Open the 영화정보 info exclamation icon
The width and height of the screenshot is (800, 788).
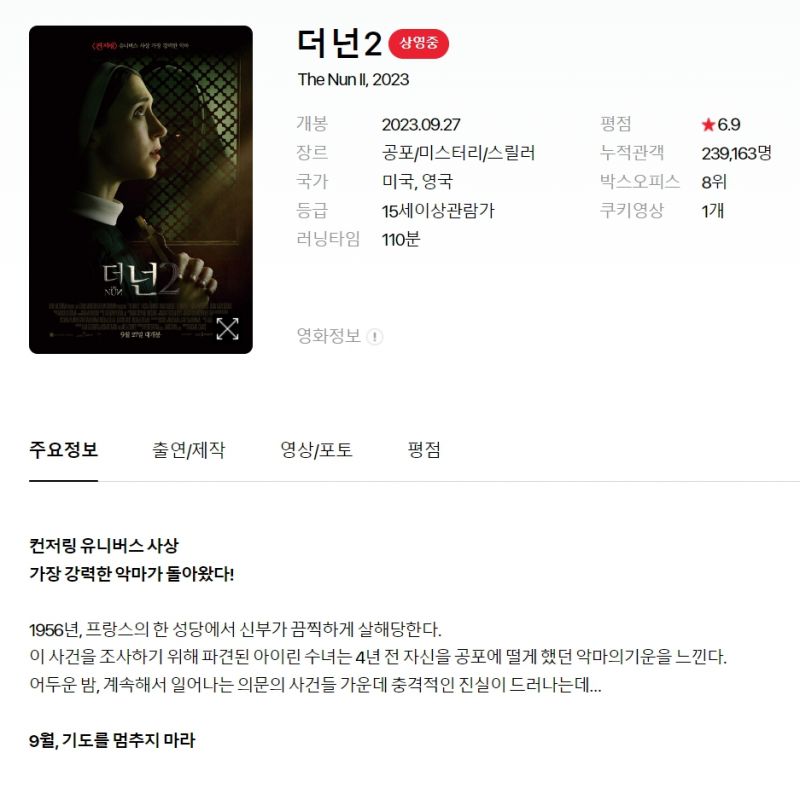(x=374, y=337)
